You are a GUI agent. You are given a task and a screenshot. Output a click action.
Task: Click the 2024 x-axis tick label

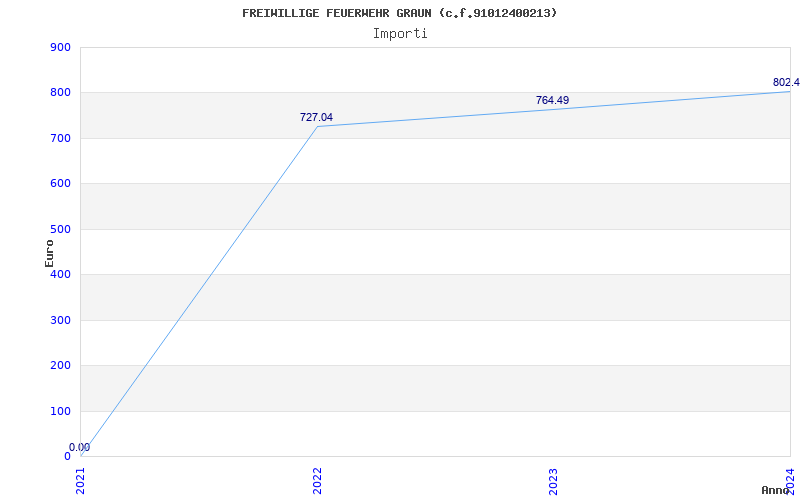tap(789, 480)
